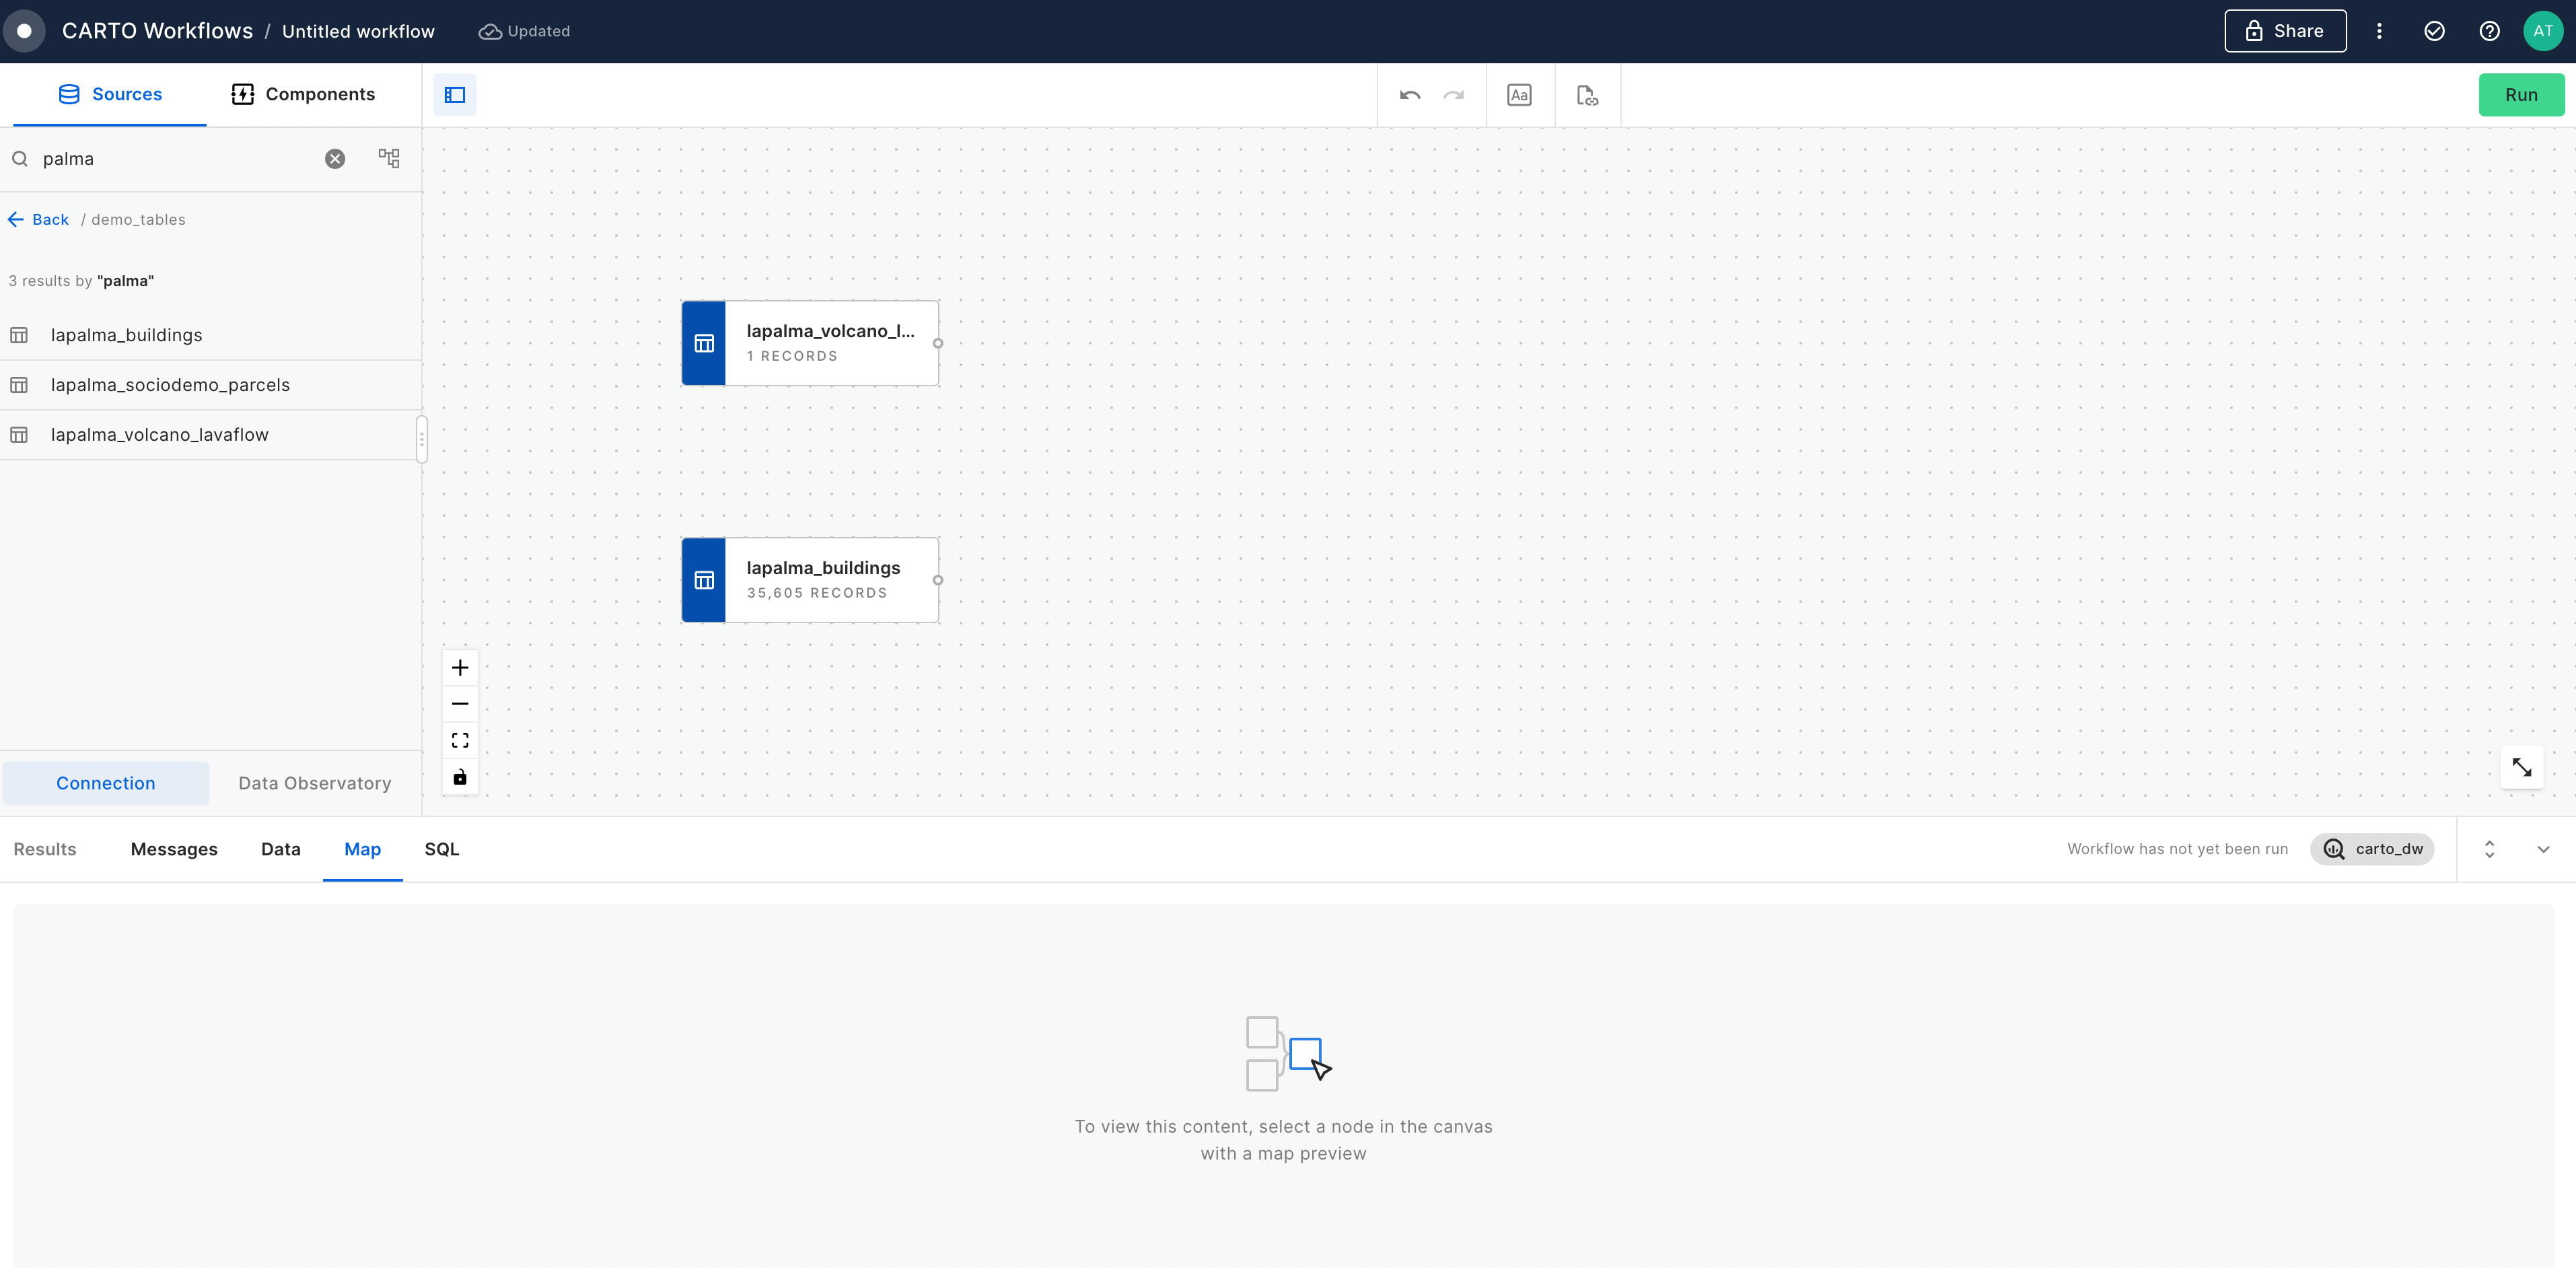Collapse the results panel with chevron down

click(2543, 849)
